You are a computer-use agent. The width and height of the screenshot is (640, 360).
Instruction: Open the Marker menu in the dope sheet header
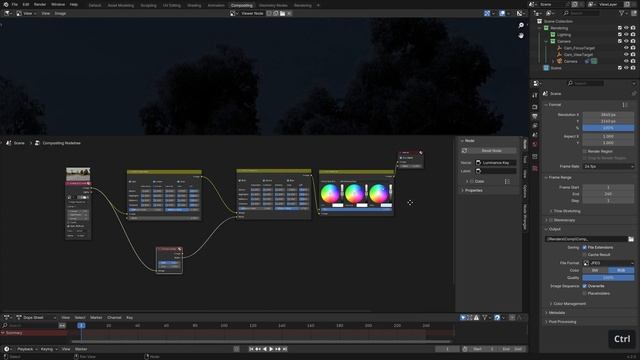(96, 318)
